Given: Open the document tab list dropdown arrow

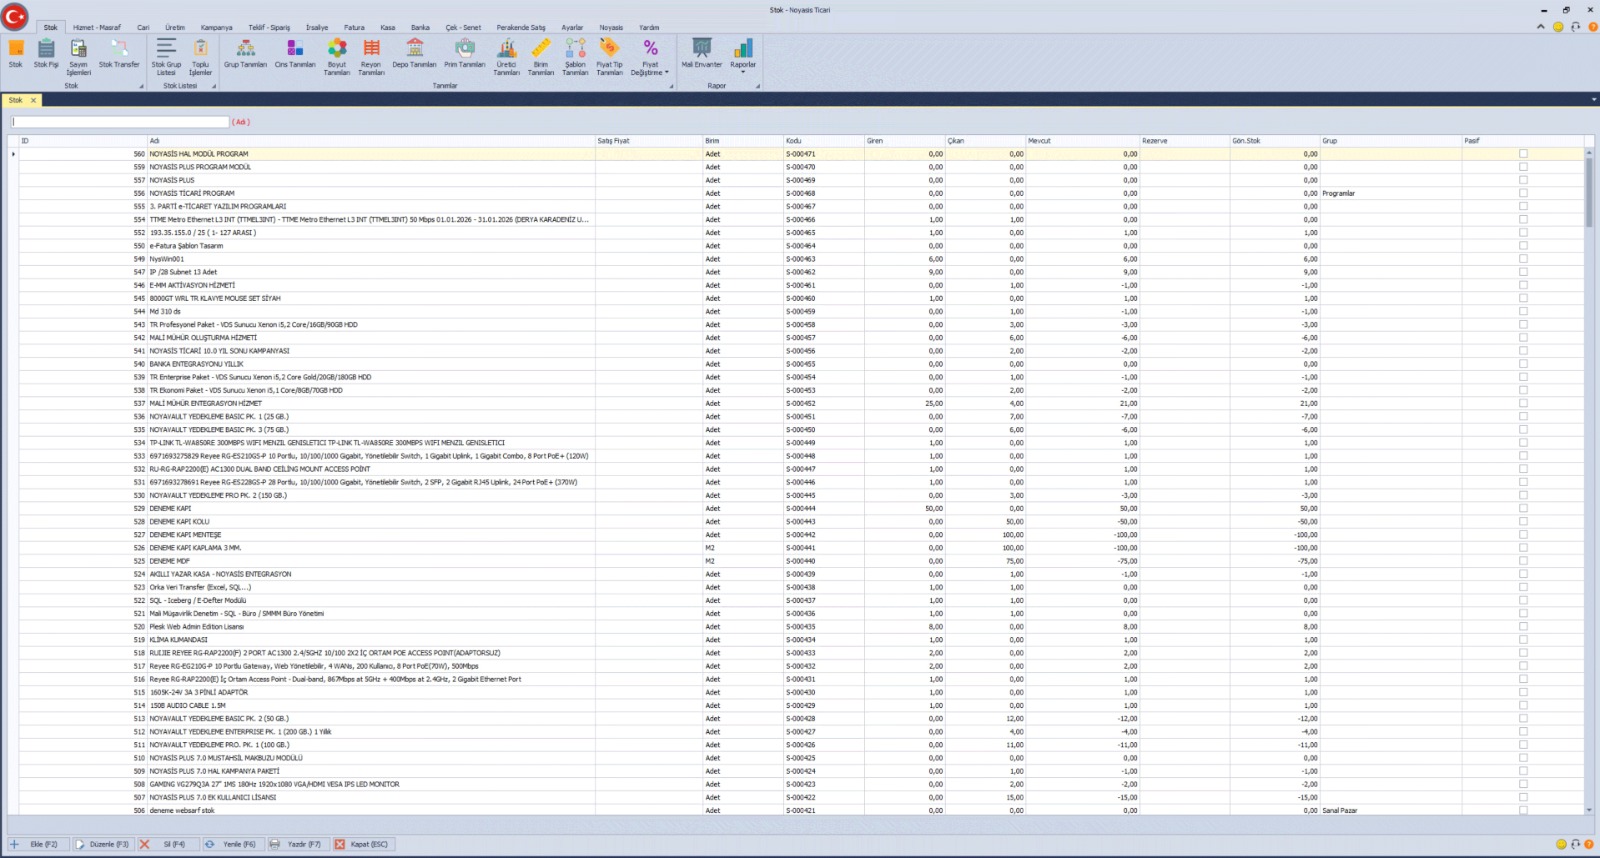Looking at the screenshot, I should [1594, 100].
